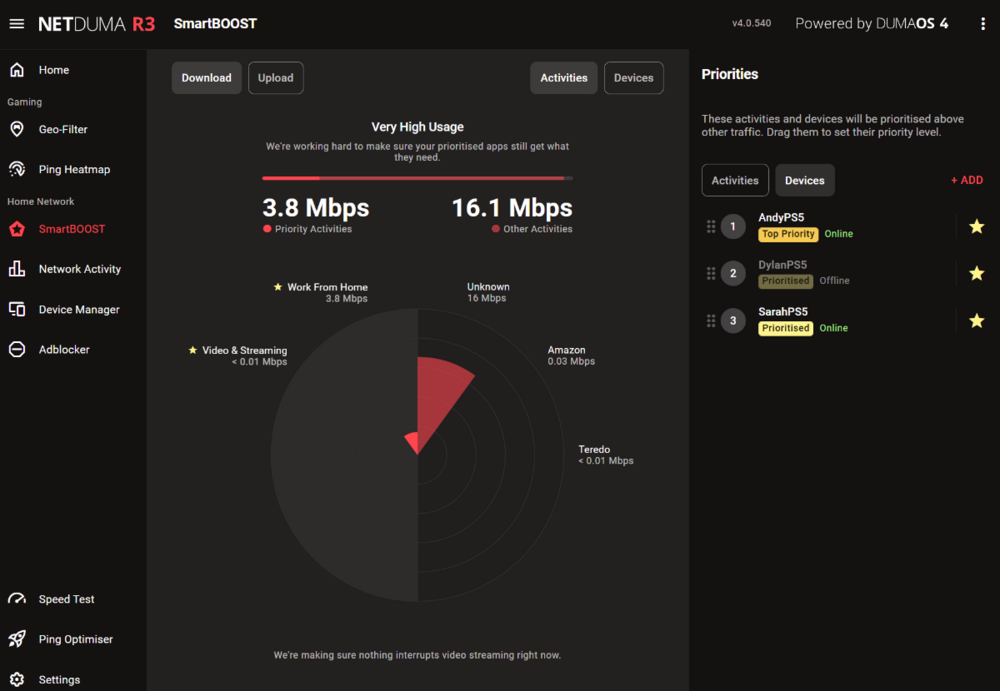The width and height of the screenshot is (1000, 691).
Task: Click the Adblocker circle icon
Action: 17,349
